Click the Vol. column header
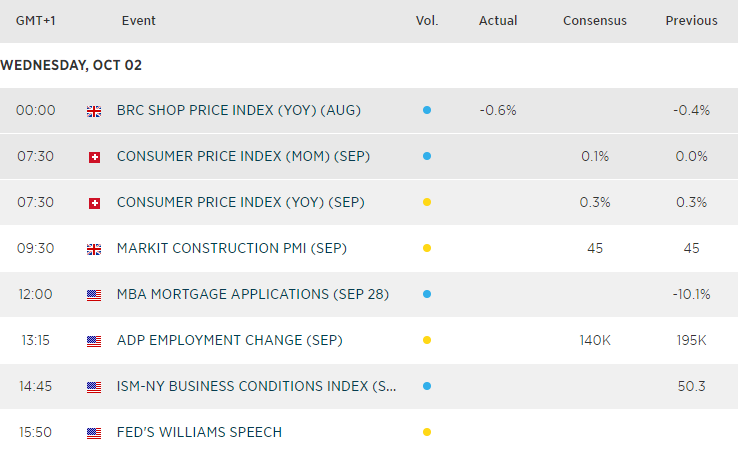The image size is (738, 457). (427, 21)
